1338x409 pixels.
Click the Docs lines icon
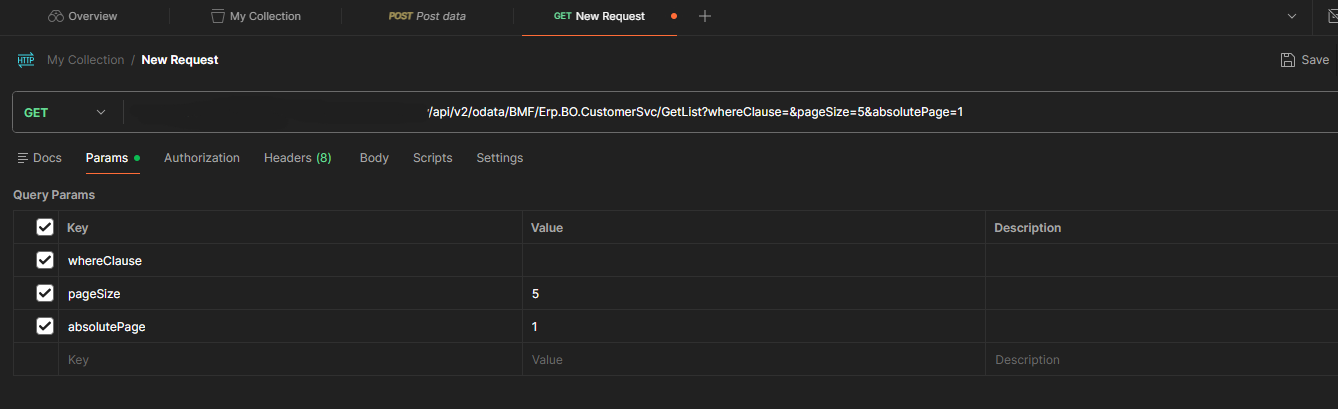click(23, 158)
